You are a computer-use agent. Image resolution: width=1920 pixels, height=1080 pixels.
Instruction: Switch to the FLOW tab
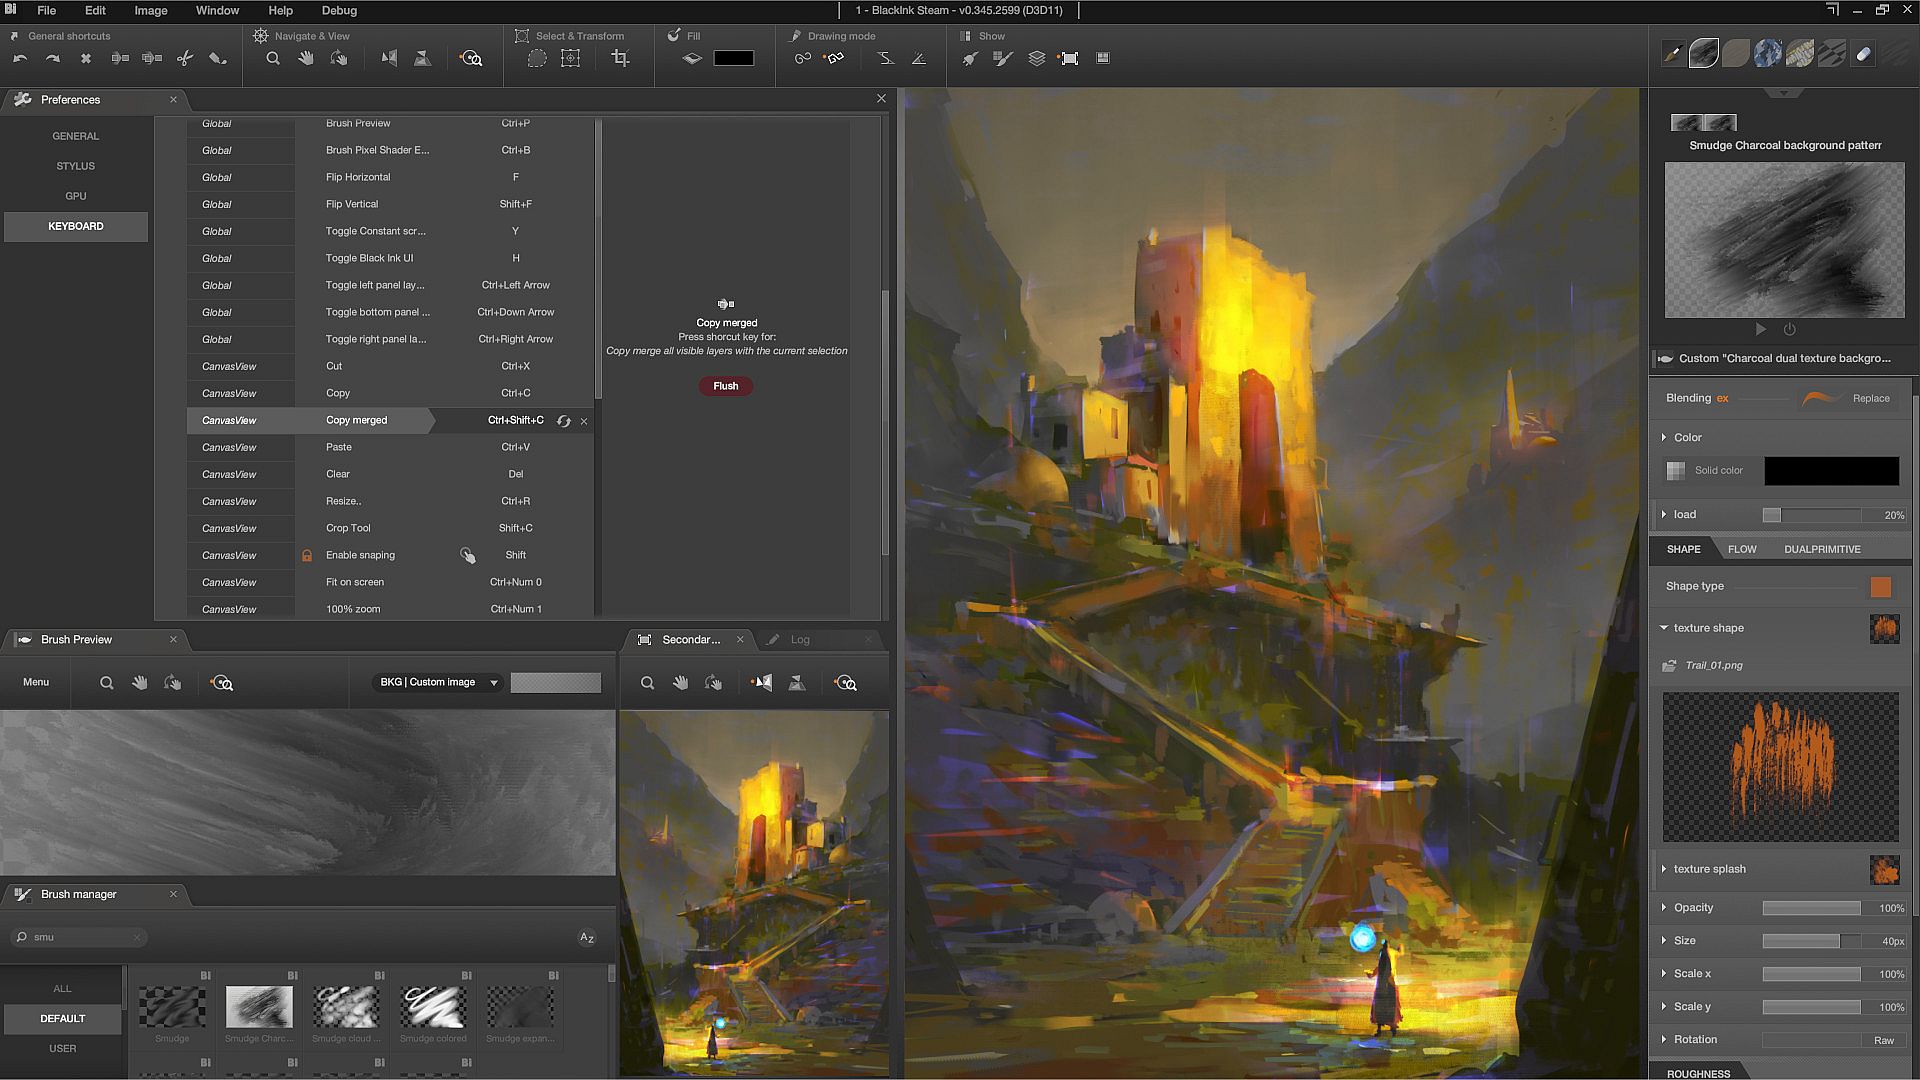coord(1742,549)
